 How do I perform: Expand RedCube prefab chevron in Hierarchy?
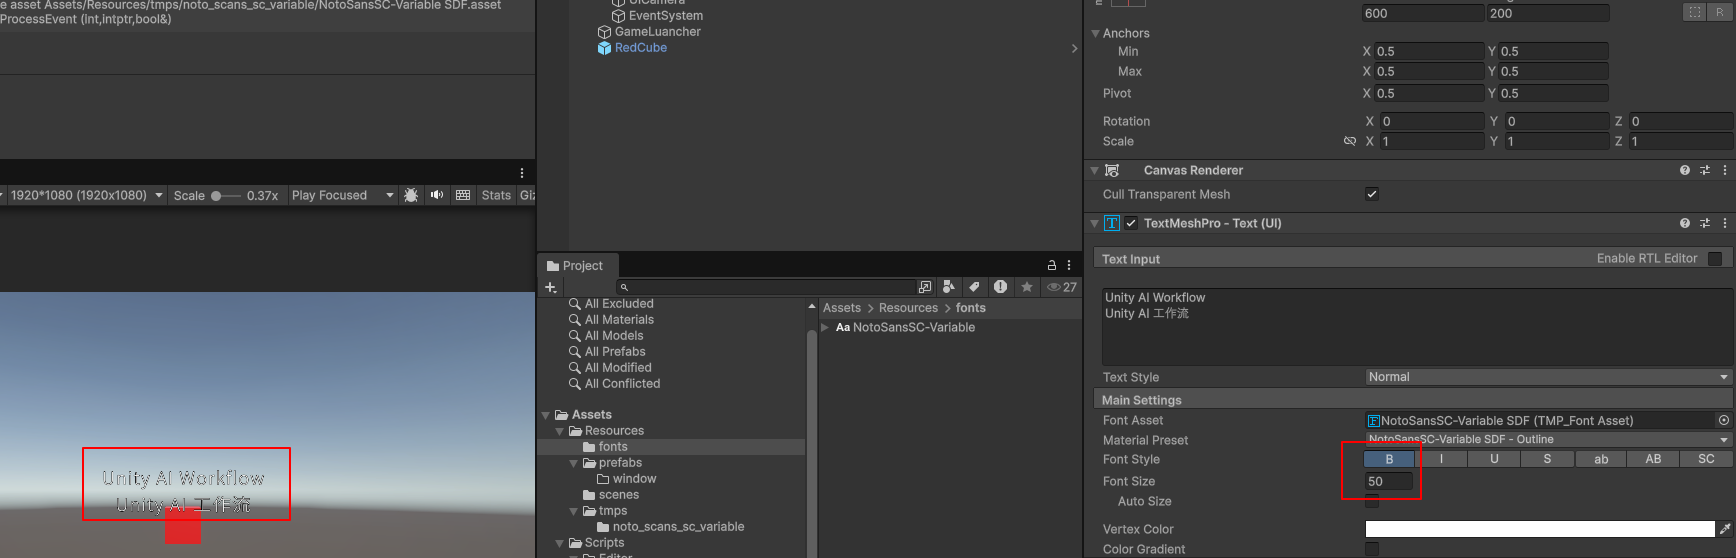pyautogui.click(x=1074, y=48)
